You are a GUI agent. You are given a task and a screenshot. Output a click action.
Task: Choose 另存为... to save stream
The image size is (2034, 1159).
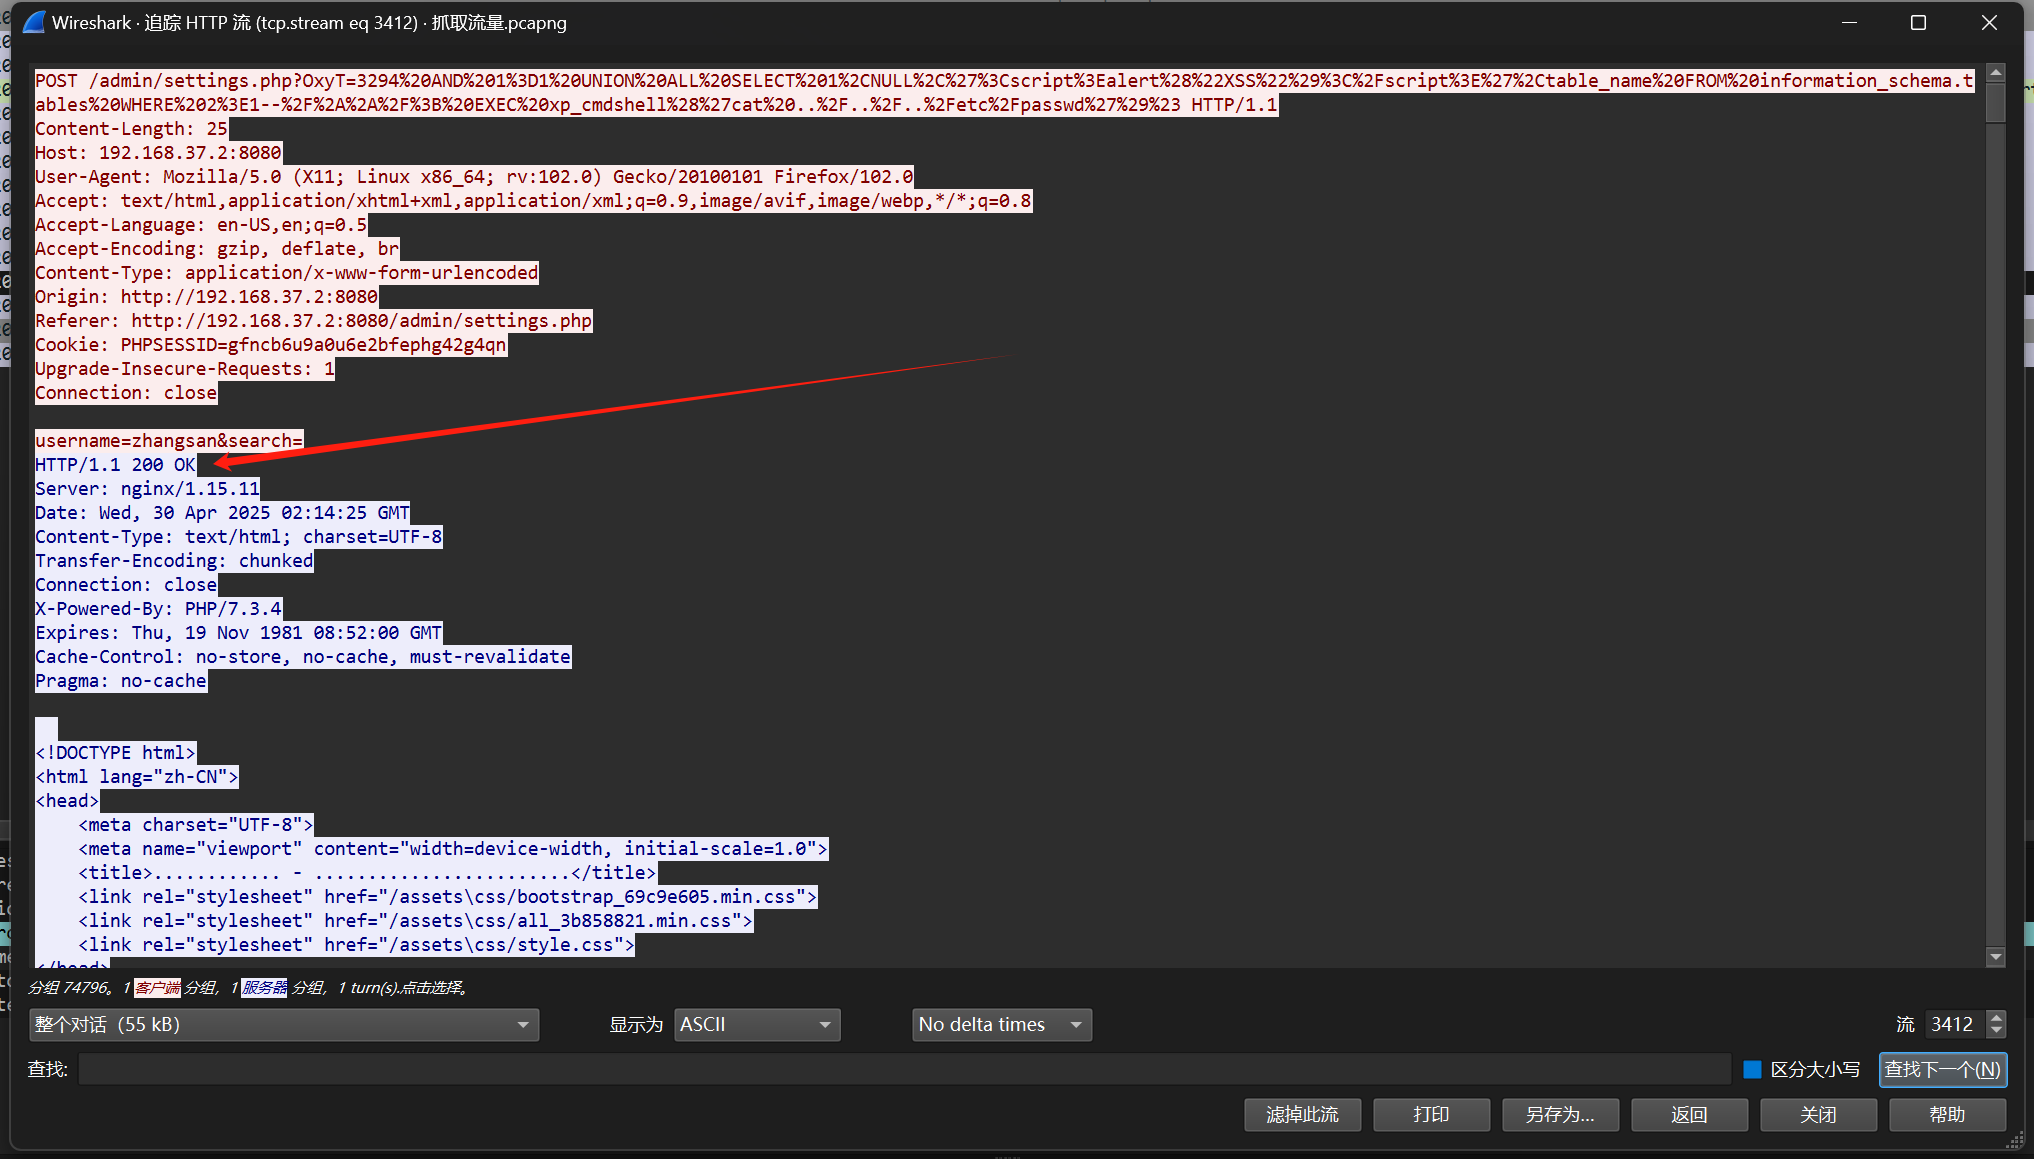coord(1560,1114)
